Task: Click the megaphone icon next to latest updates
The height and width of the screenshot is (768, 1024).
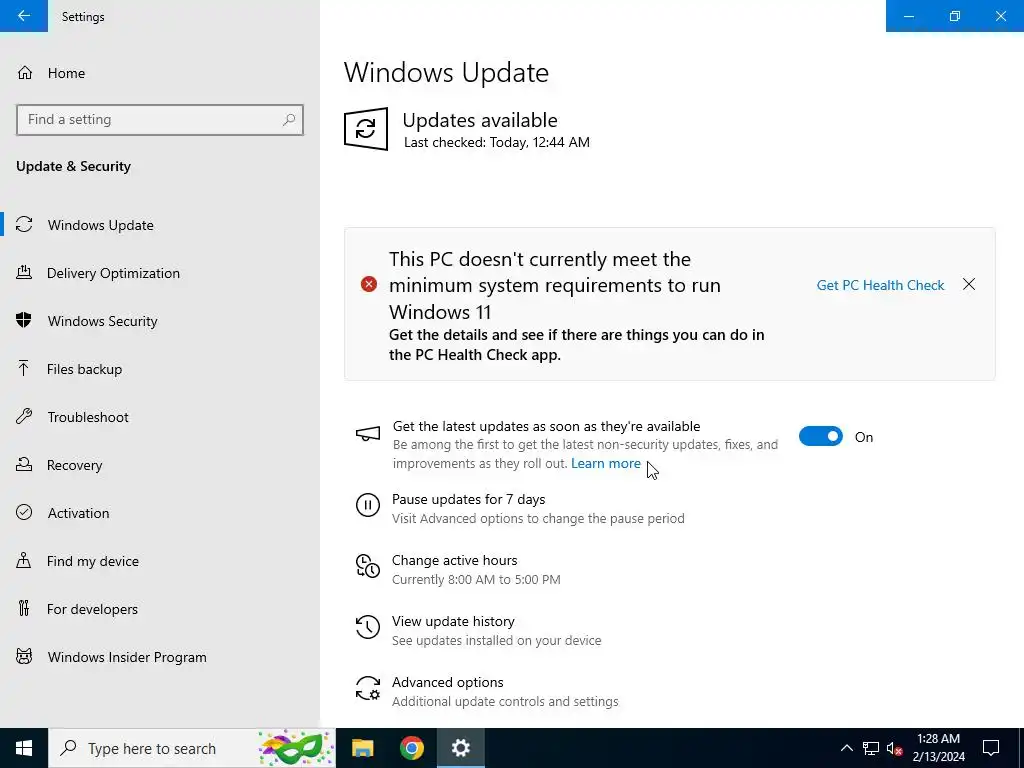Action: [x=368, y=434]
